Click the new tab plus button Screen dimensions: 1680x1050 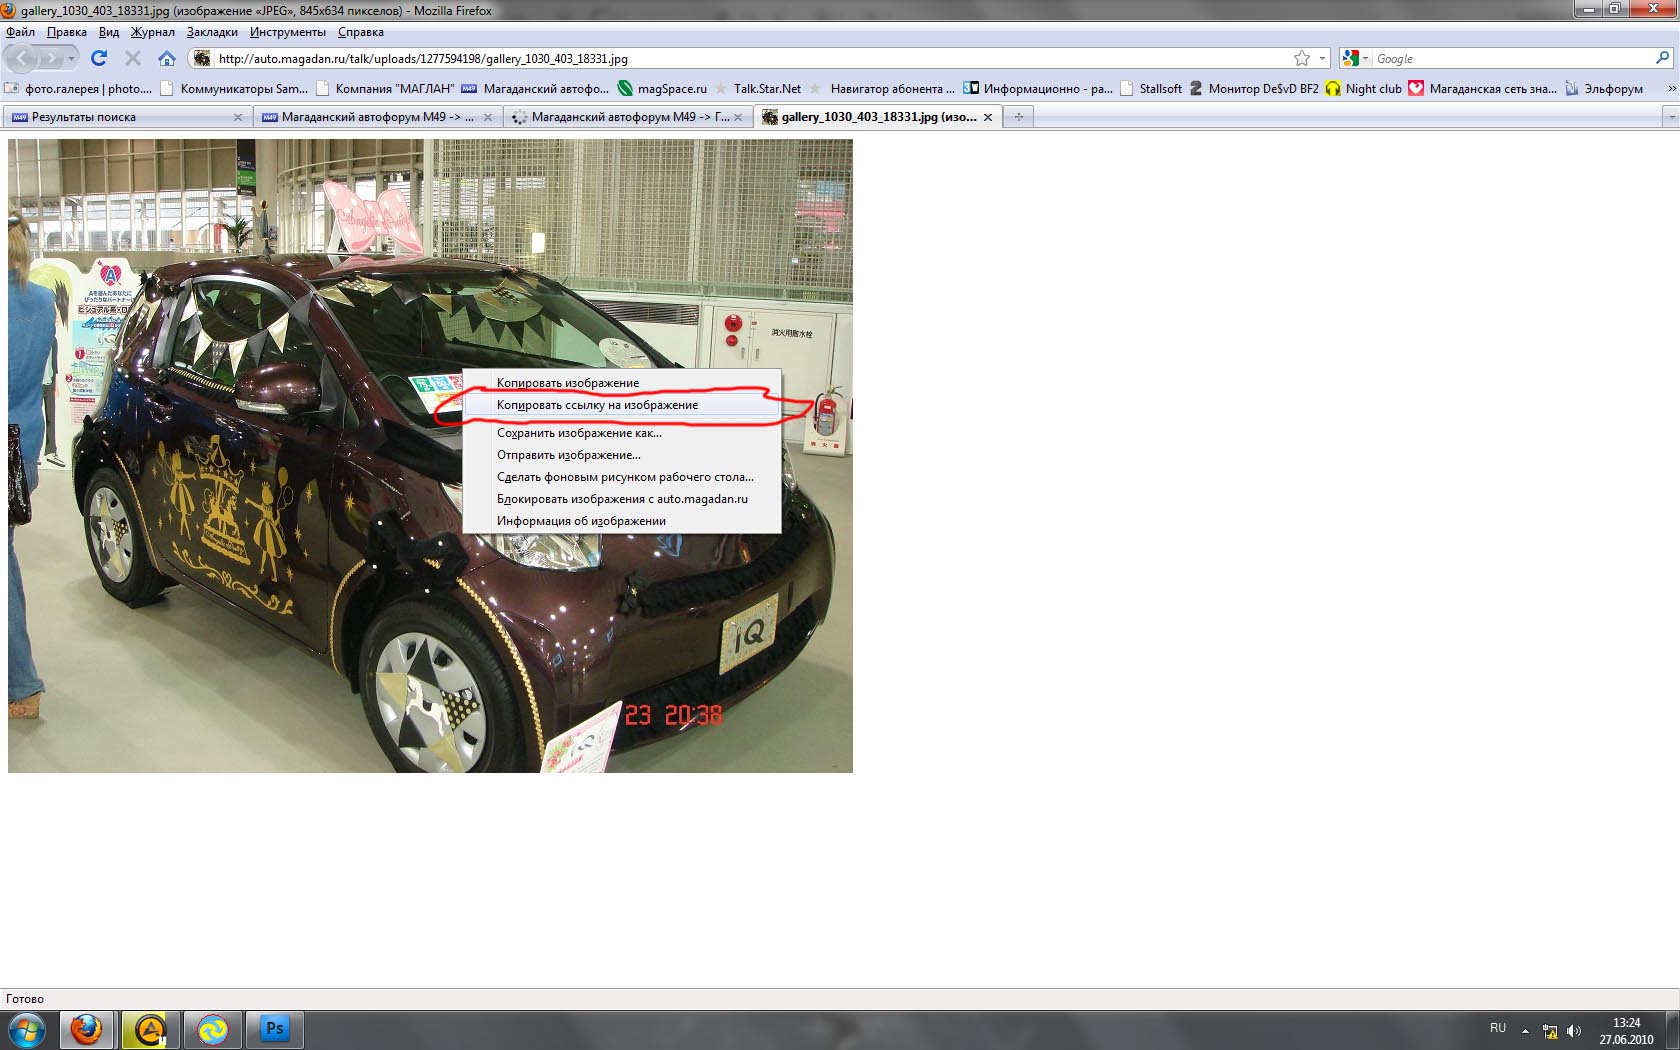pos(1018,117)
